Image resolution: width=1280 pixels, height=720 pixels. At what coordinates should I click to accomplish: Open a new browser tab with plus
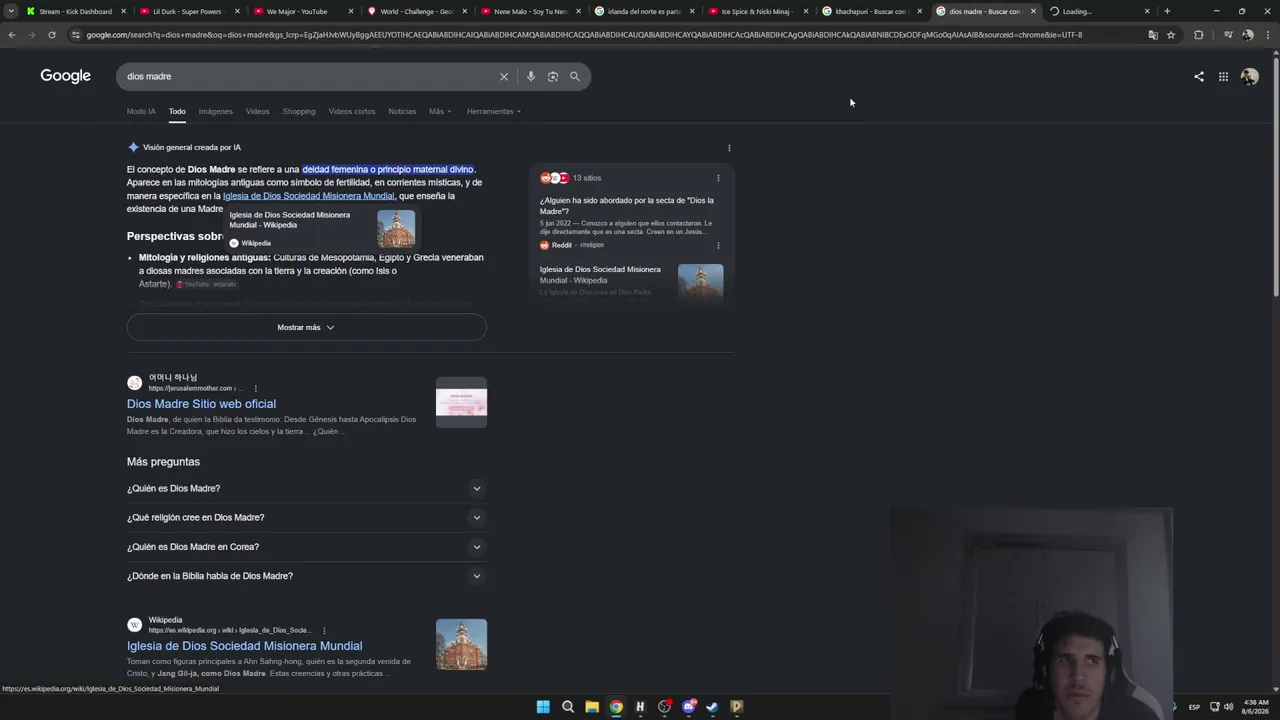(x=1167, y=11)
